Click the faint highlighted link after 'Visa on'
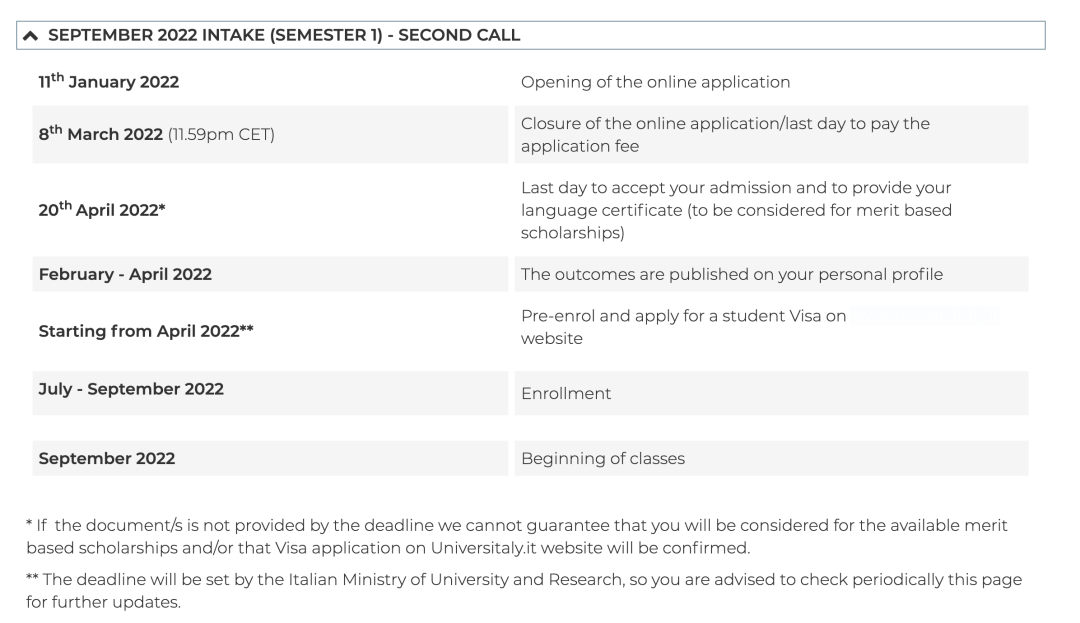1080x623 pixels. (x=924, y=316)
